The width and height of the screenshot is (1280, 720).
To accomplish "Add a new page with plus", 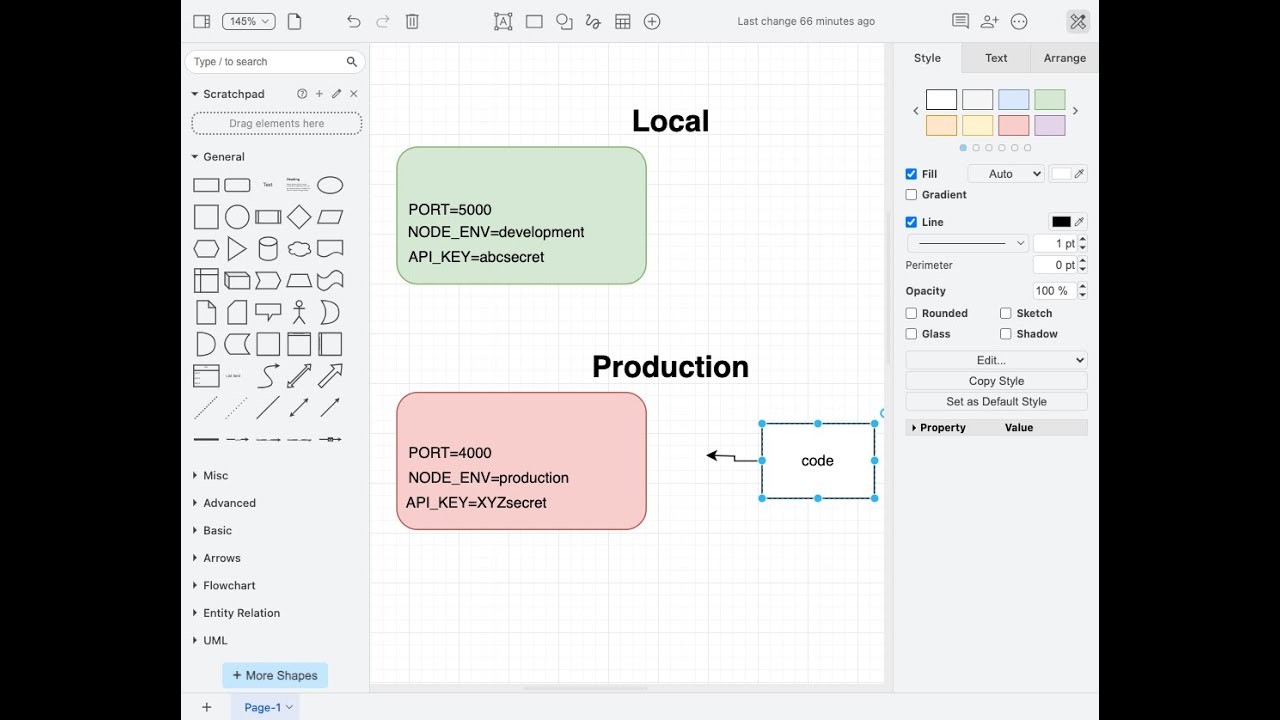I will coord(207,707).
